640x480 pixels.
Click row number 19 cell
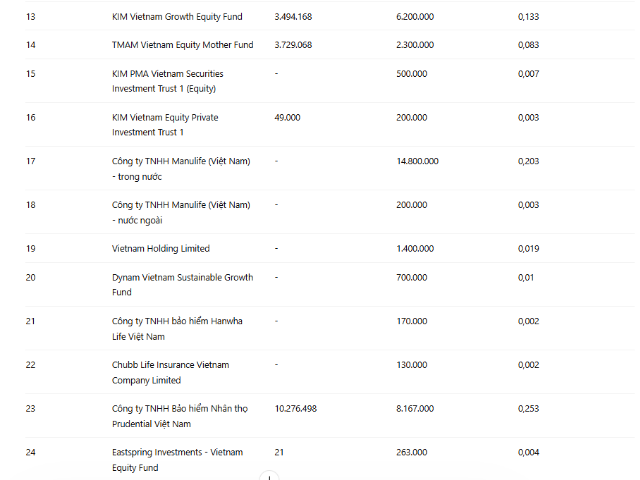point(31,248)
